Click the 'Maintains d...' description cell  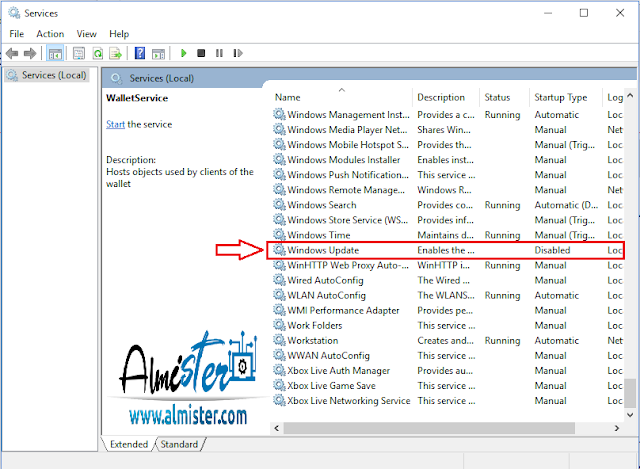click(x=445, y=235)
